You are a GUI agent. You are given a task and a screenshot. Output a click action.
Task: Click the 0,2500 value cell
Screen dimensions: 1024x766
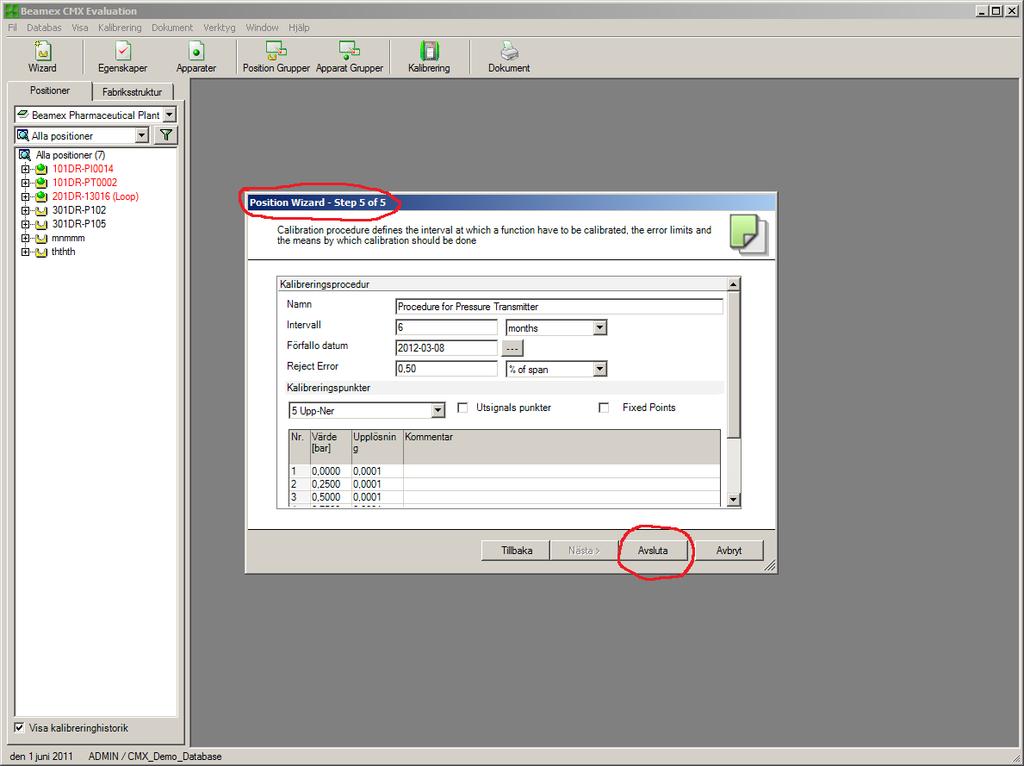point(330,484)
